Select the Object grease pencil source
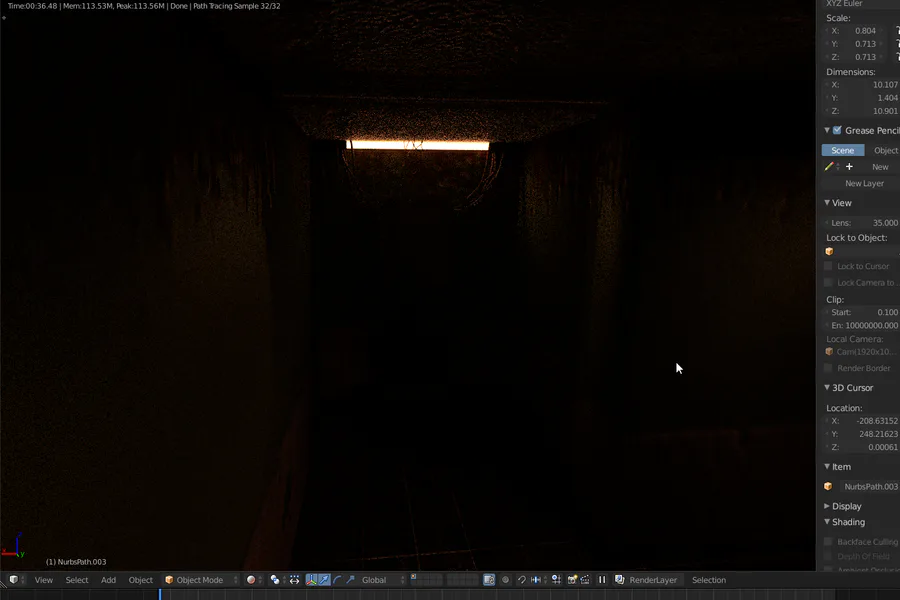Screen dimensions: 900x600 tap(885, 150)
